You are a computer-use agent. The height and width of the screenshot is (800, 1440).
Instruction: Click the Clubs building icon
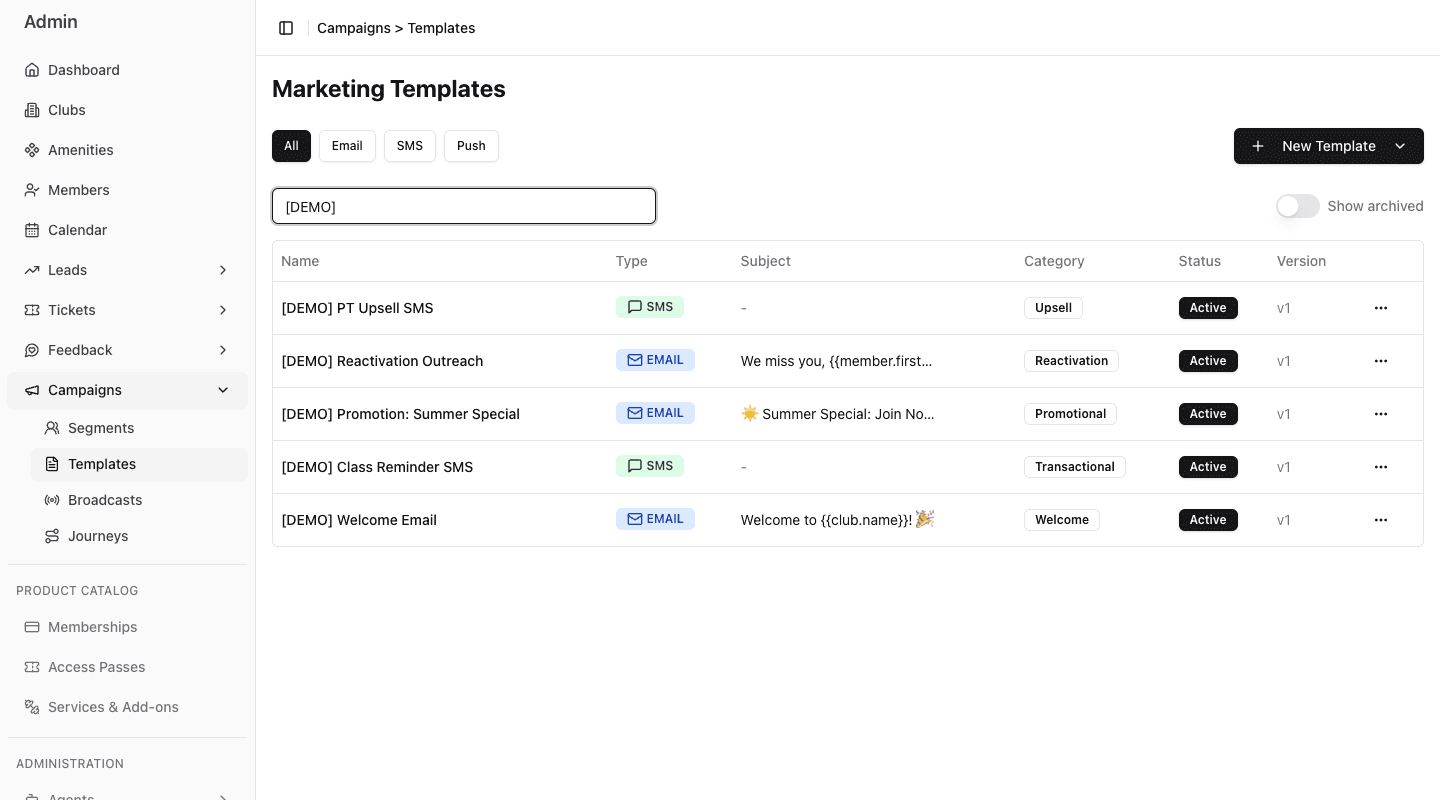click(32, 110)
